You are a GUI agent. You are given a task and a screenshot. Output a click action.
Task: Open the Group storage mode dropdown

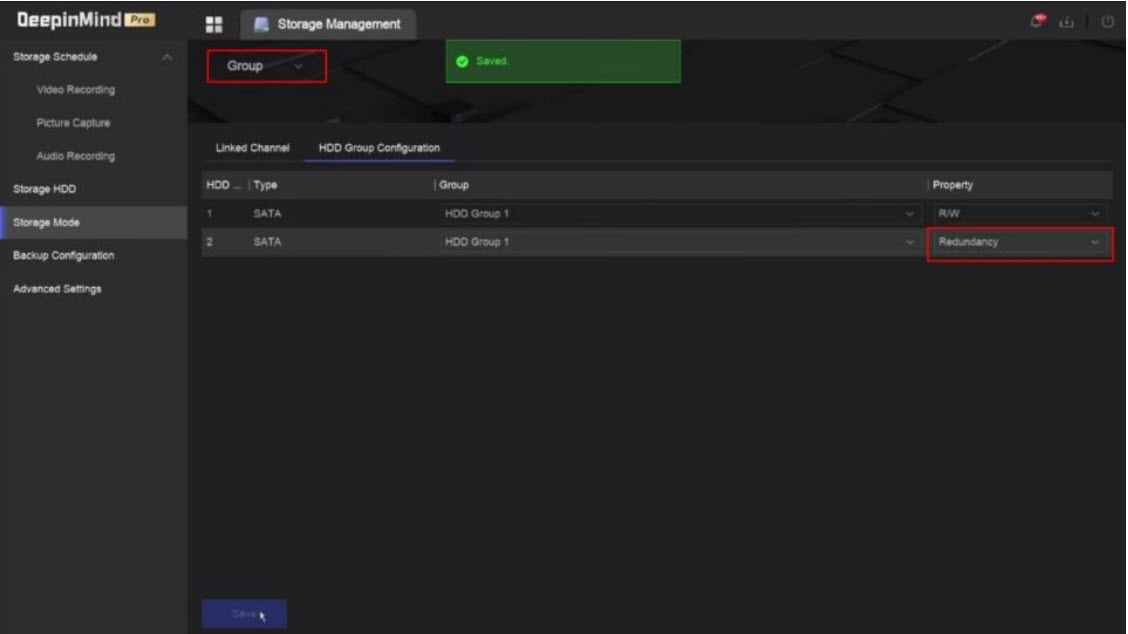266,66
